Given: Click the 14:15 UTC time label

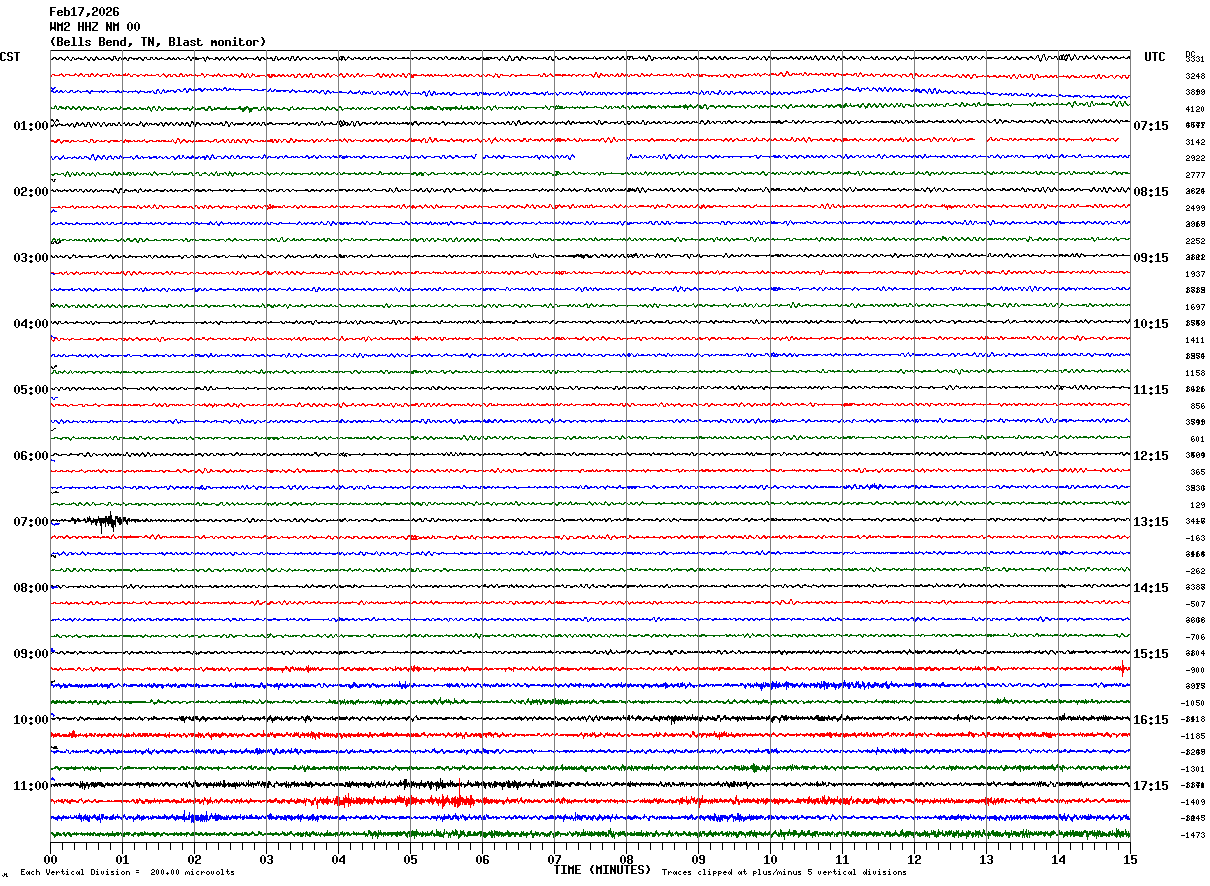Looking at the screenshot, I should pyautogui.click(x=1151, y=588).
